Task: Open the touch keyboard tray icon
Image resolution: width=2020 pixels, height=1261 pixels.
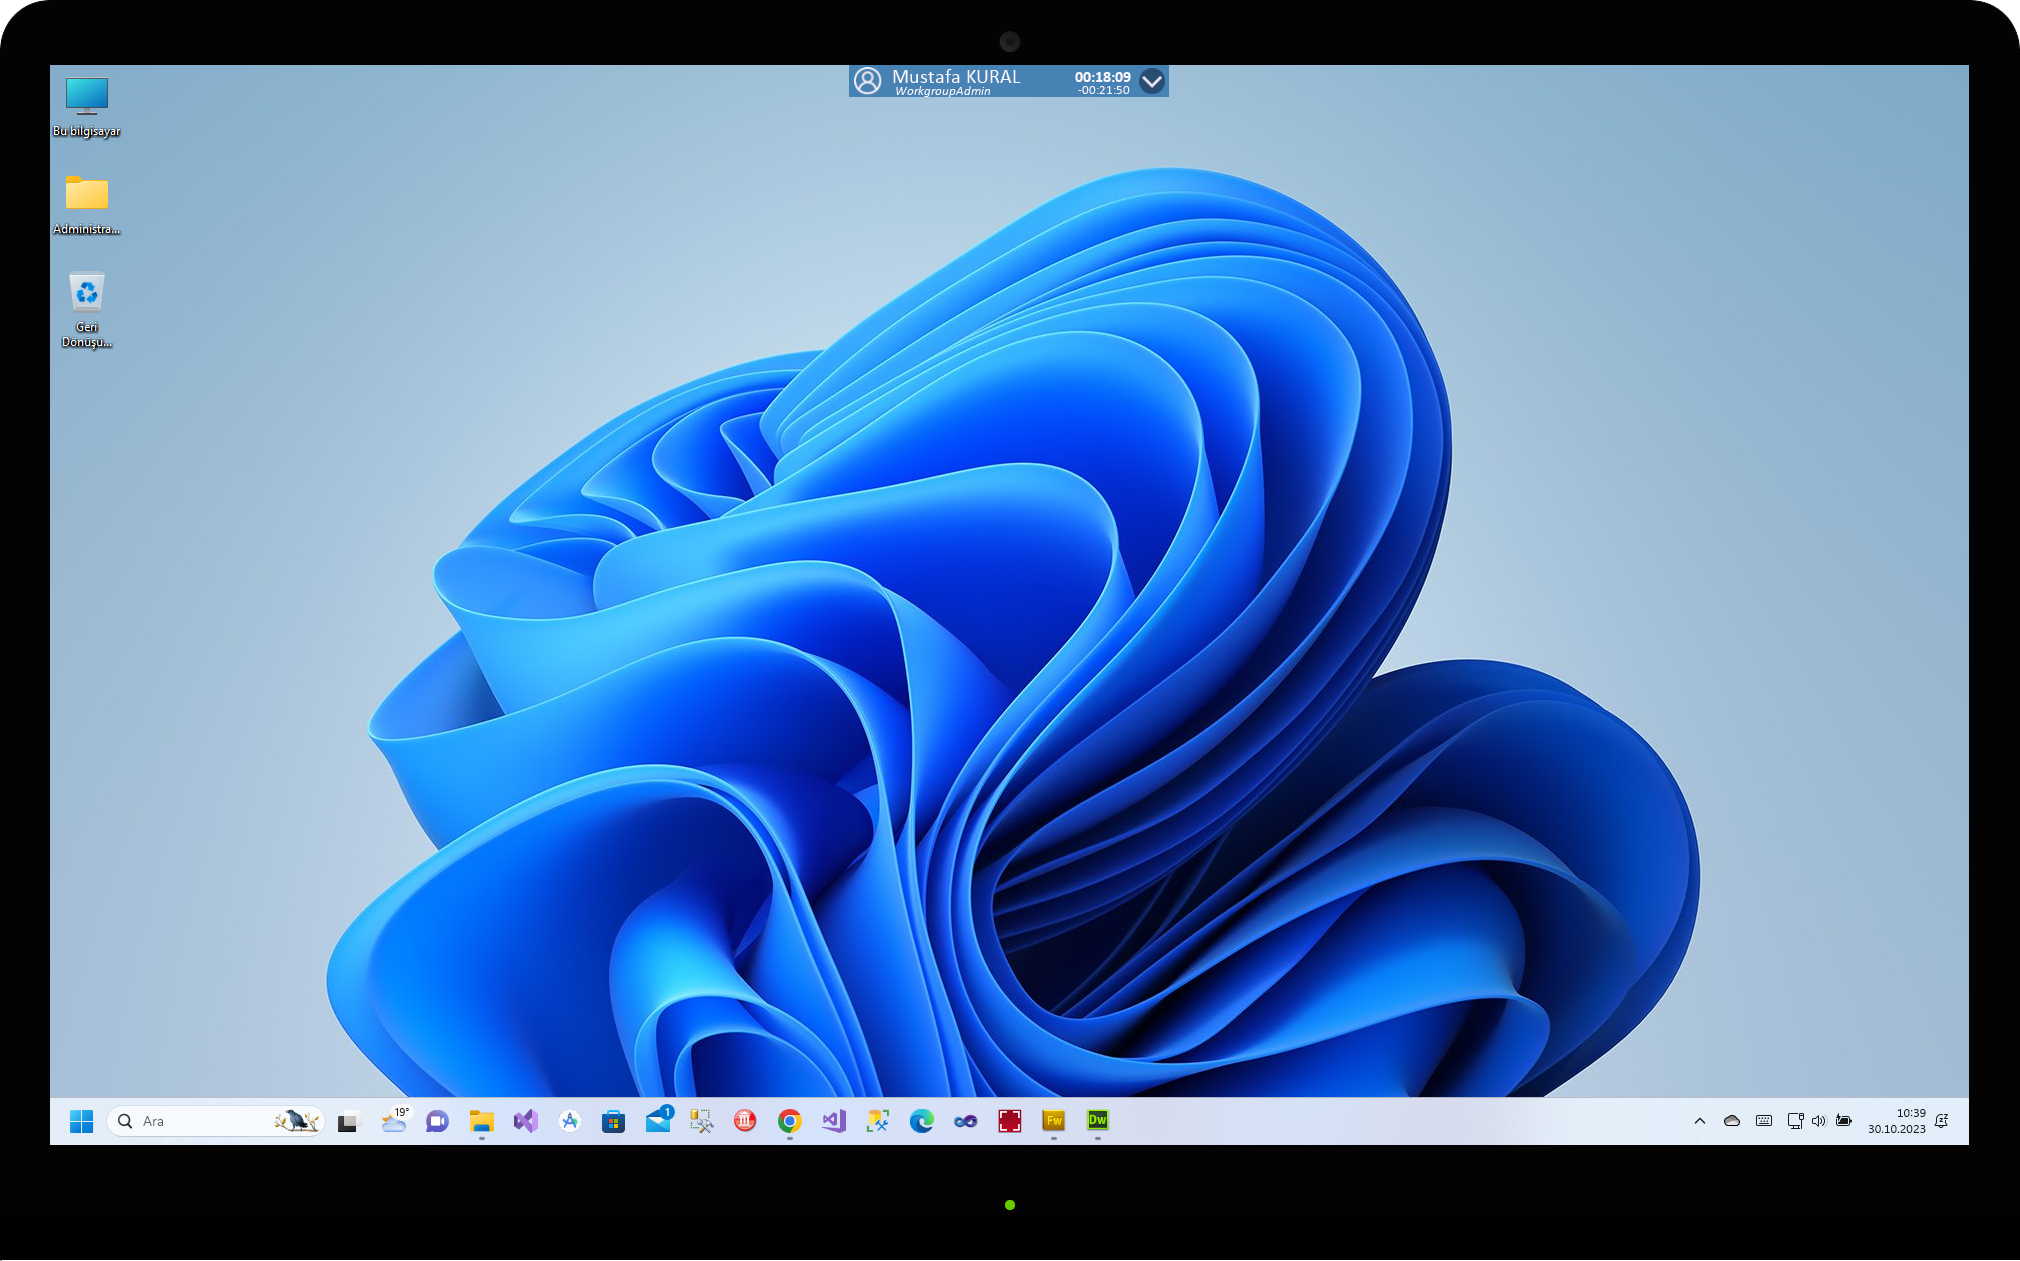Action: pyautogui.click(x=1764, y=1121)
